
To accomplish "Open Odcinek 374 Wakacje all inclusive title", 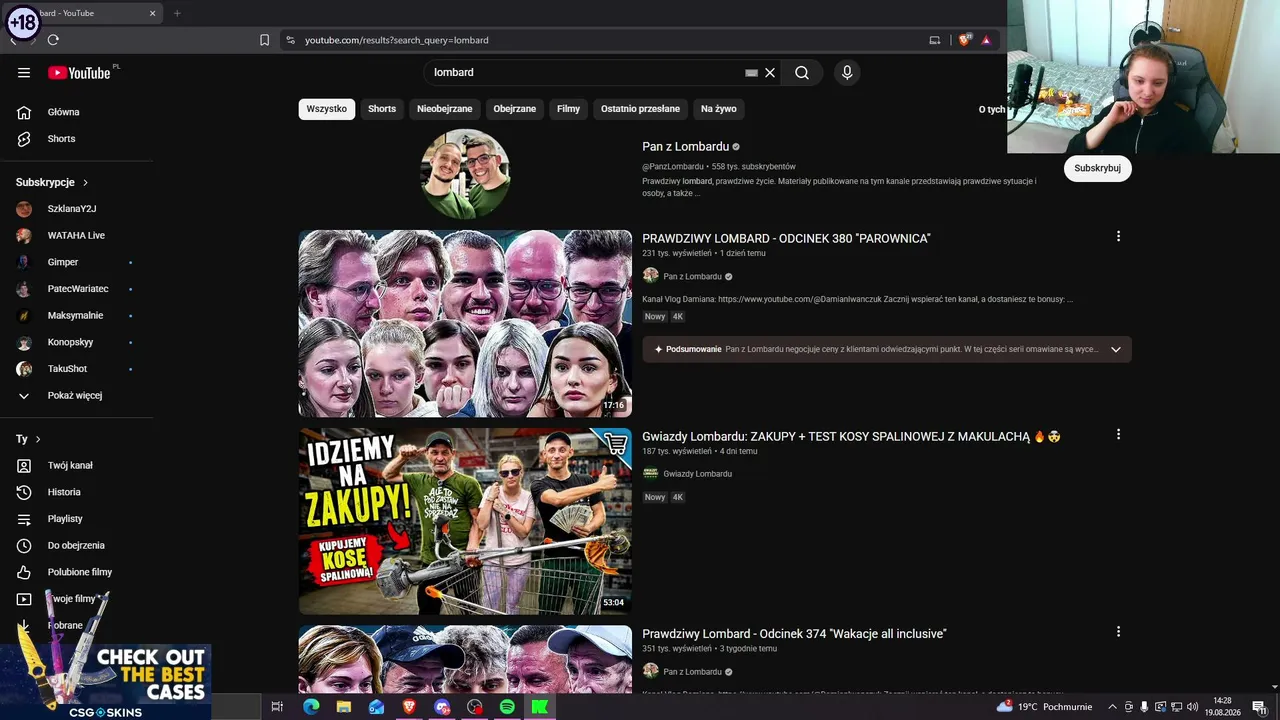I will point(794,634).
